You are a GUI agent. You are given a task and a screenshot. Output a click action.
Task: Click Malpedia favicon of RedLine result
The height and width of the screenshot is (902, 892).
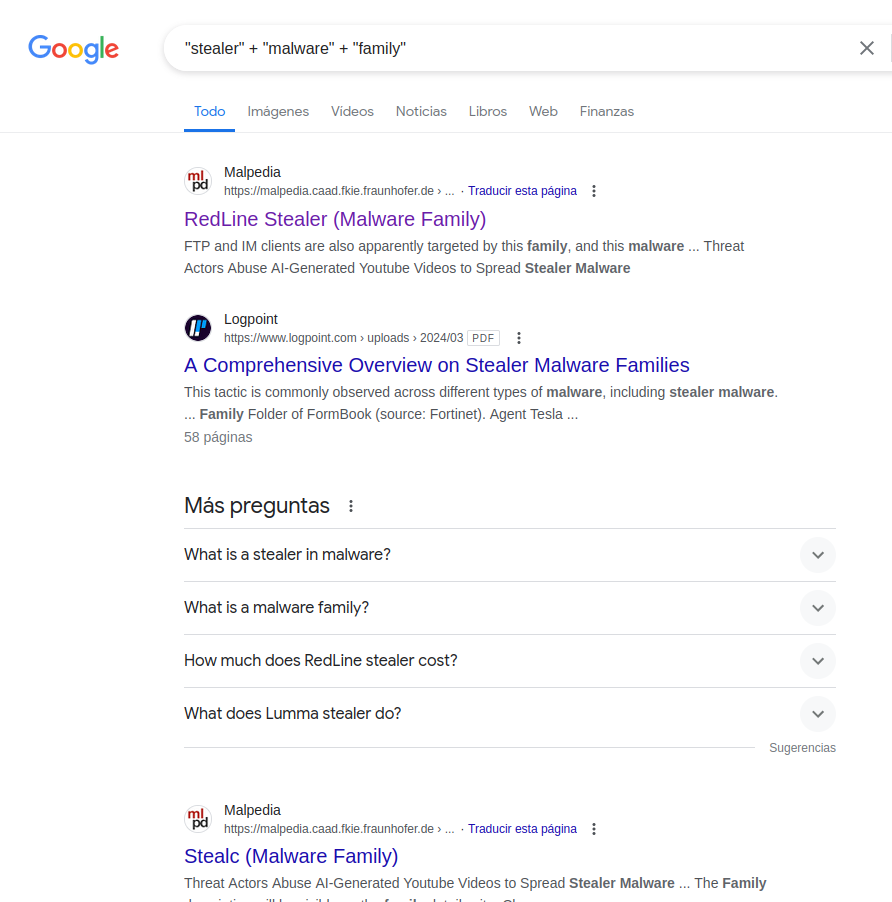[198, 181]
